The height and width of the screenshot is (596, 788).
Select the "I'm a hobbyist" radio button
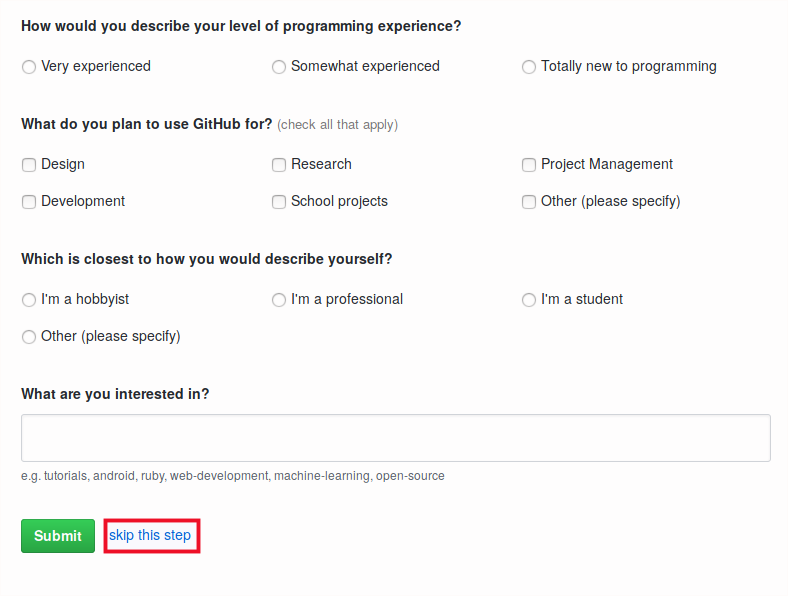pyautogui.click(x=29, y=300)
